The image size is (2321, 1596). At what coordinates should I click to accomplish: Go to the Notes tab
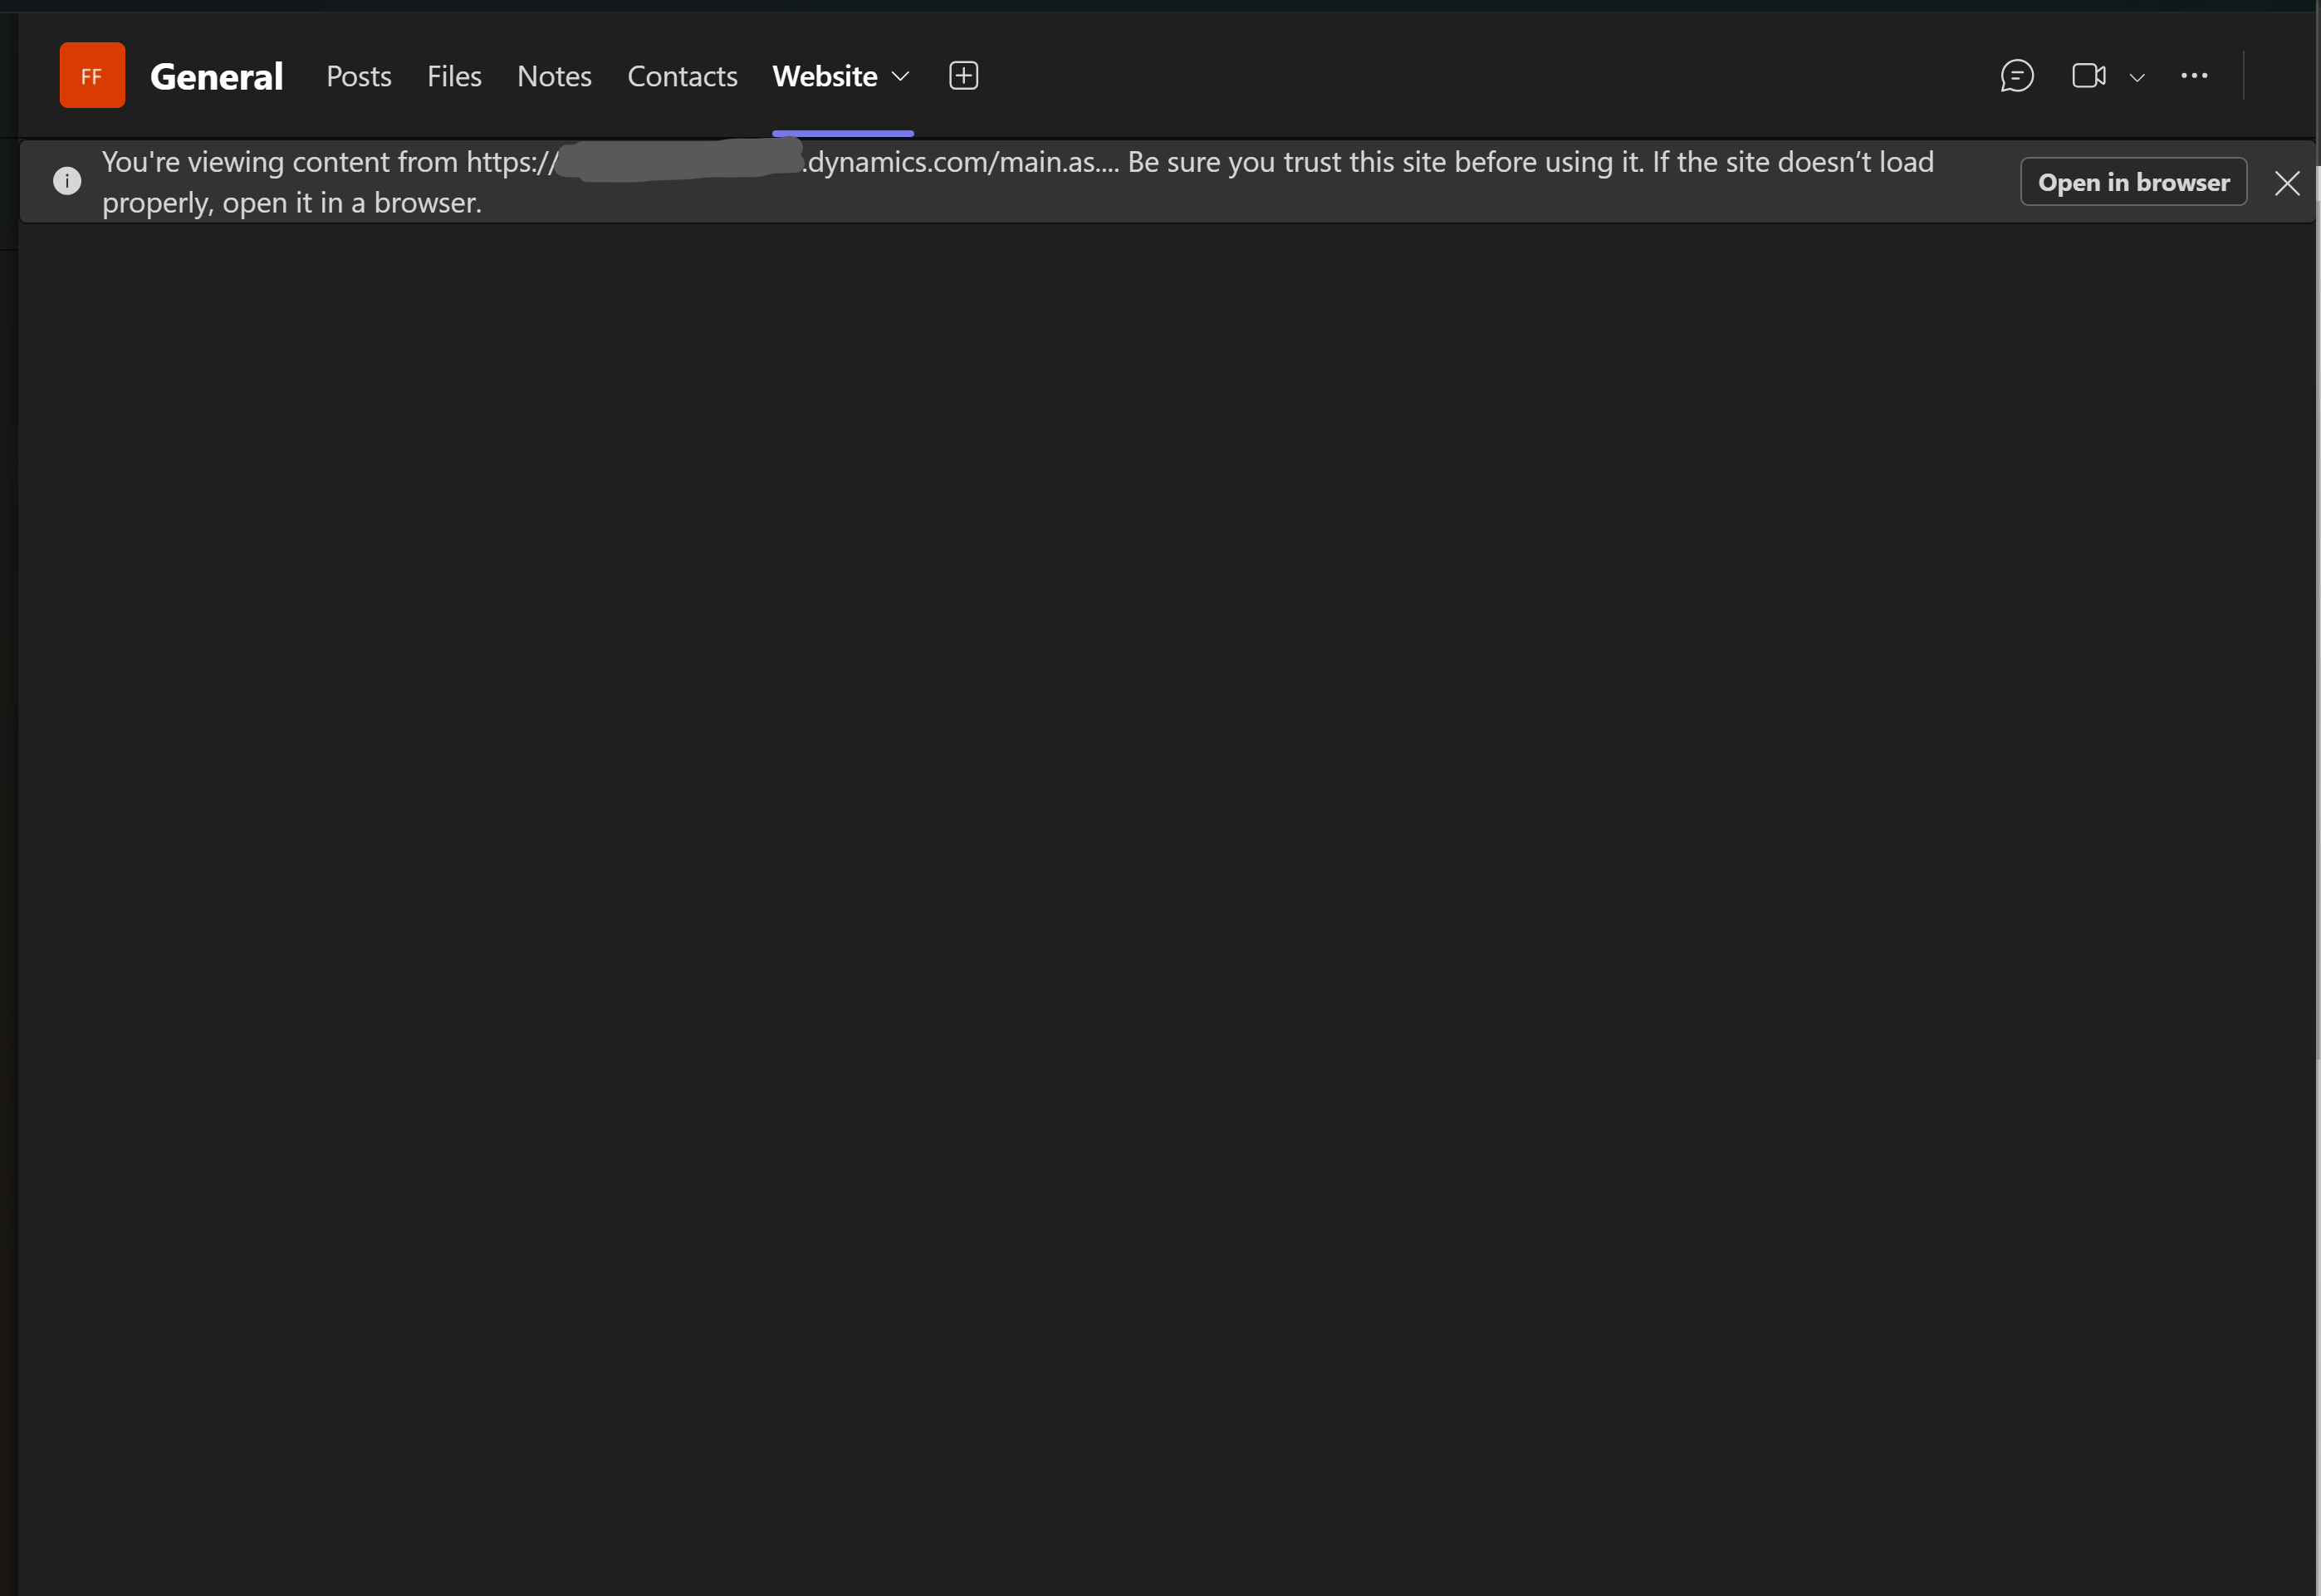pos(554,76)
